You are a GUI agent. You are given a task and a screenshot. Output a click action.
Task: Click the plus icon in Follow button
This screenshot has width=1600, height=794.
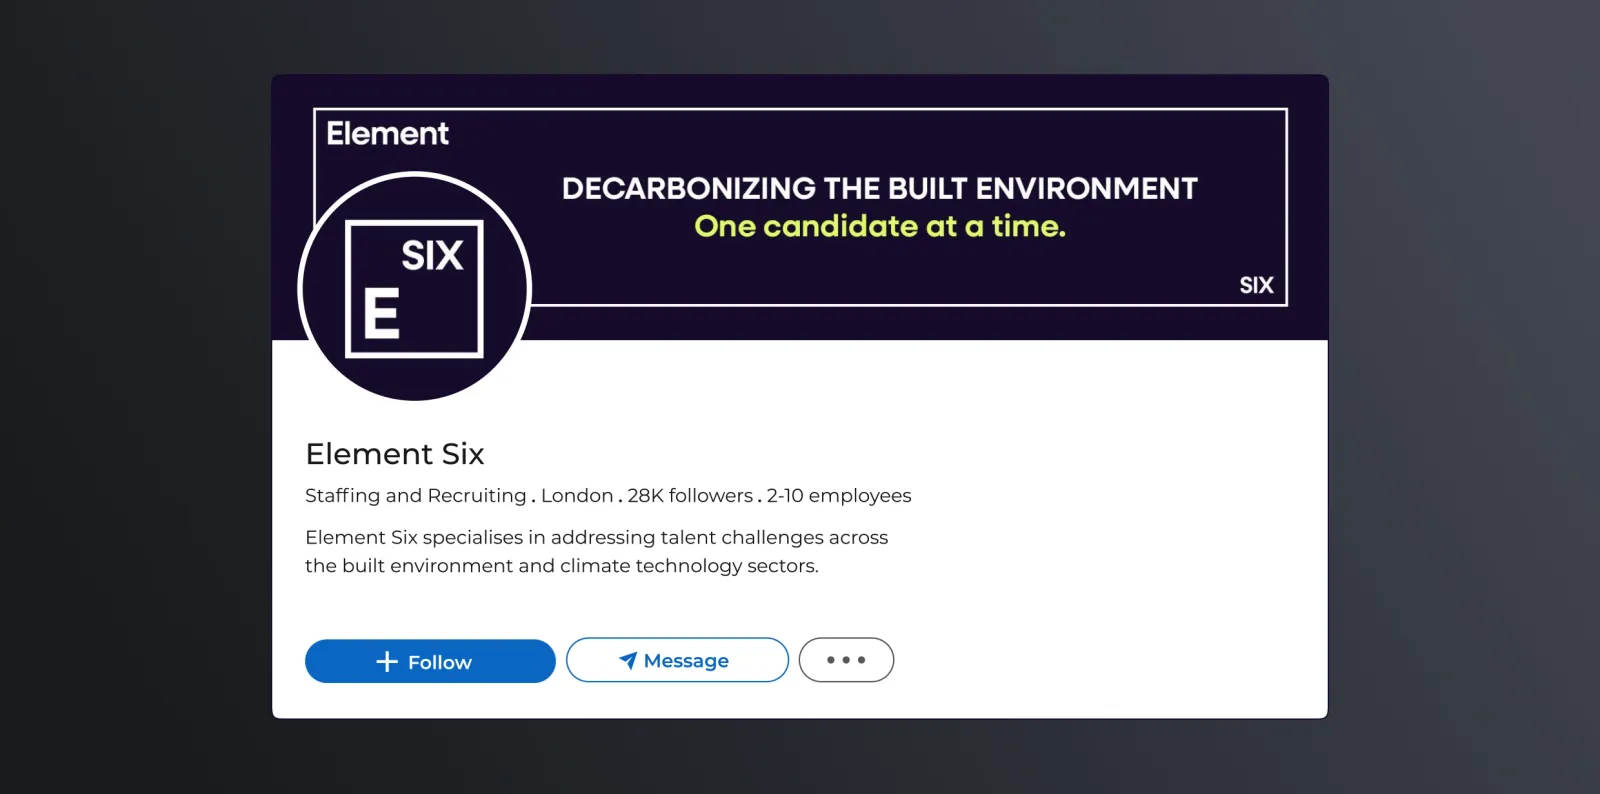pos(387,661)
